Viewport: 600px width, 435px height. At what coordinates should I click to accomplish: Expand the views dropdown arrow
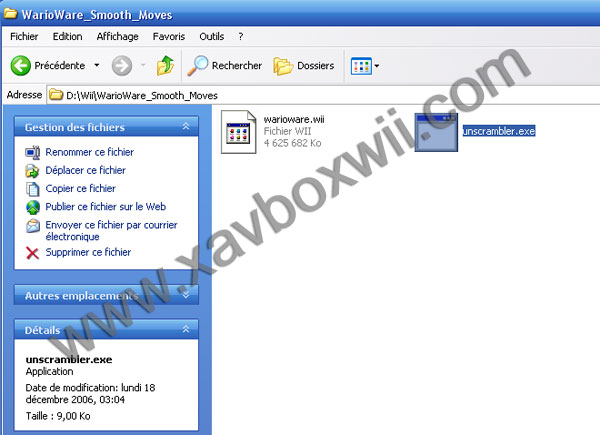(x=377, y=66)
